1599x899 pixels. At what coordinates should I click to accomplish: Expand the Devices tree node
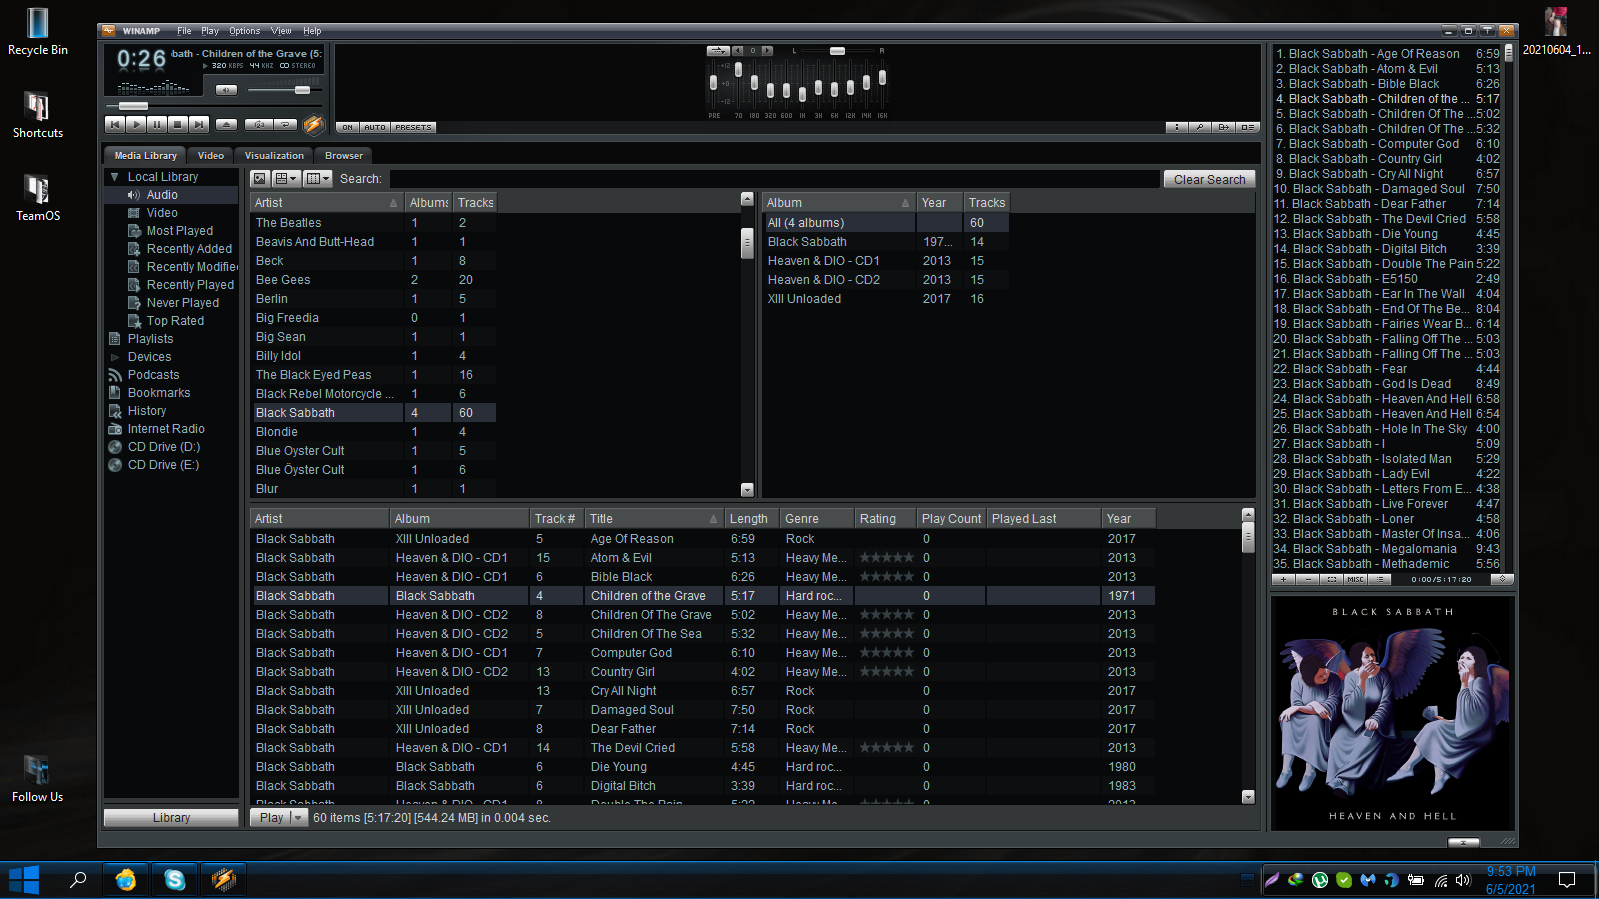tap(115, 357)
